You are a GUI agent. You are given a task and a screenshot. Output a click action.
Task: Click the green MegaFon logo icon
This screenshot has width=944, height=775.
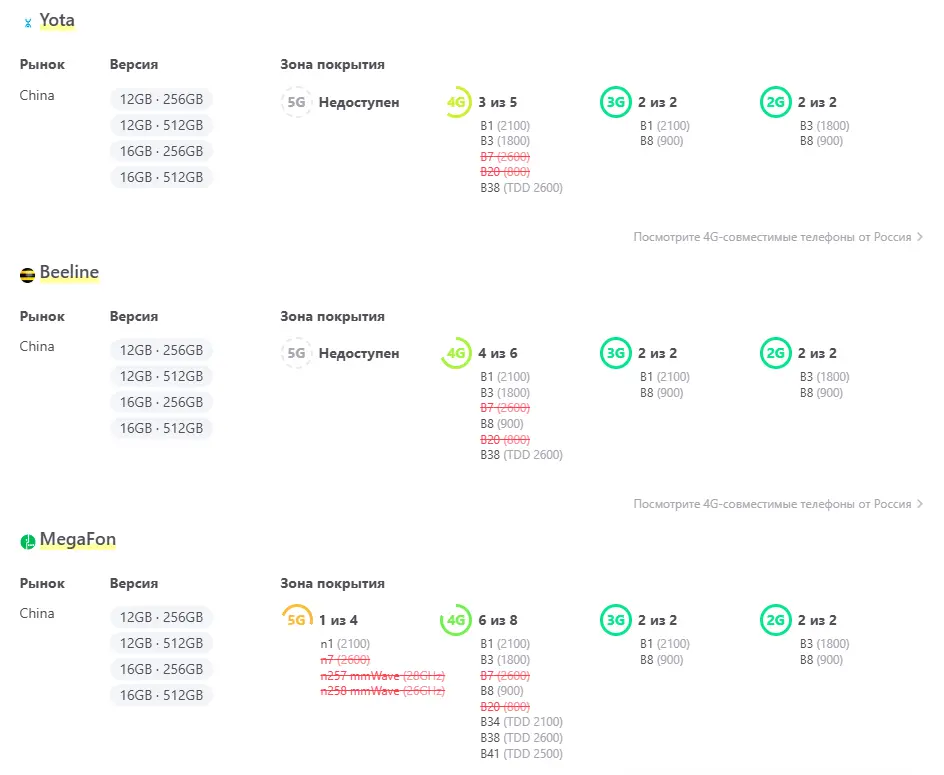pyautogui.click(x=27, y=542)
